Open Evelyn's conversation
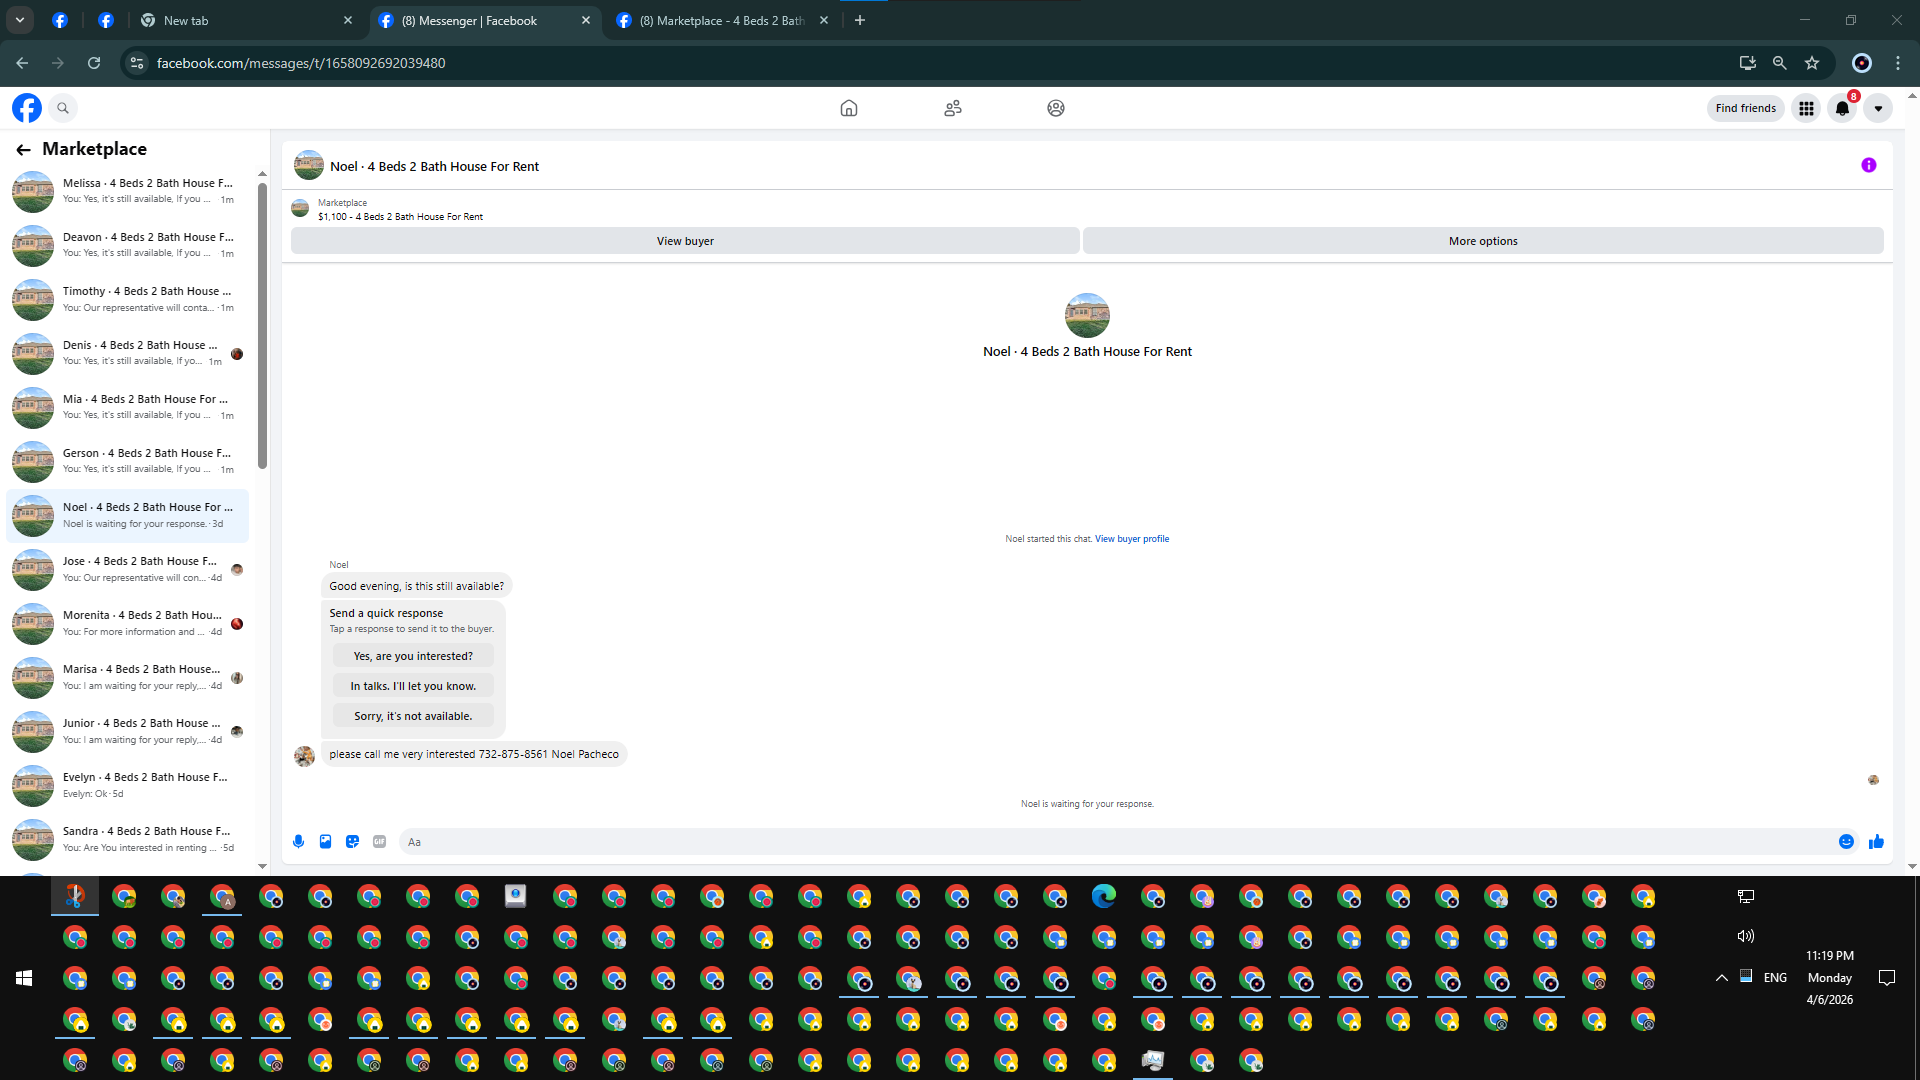 [128, 785]
